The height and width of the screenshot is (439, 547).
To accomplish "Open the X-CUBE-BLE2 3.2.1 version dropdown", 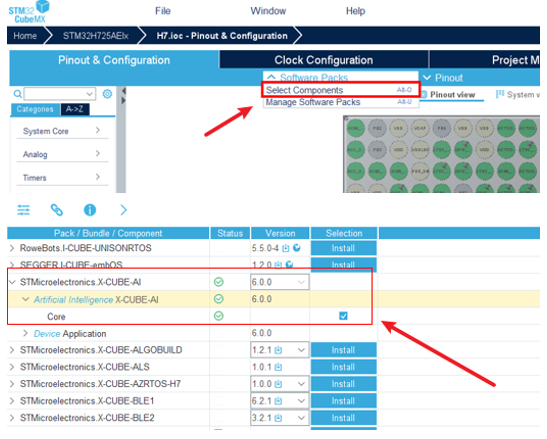I will (301, 418).
